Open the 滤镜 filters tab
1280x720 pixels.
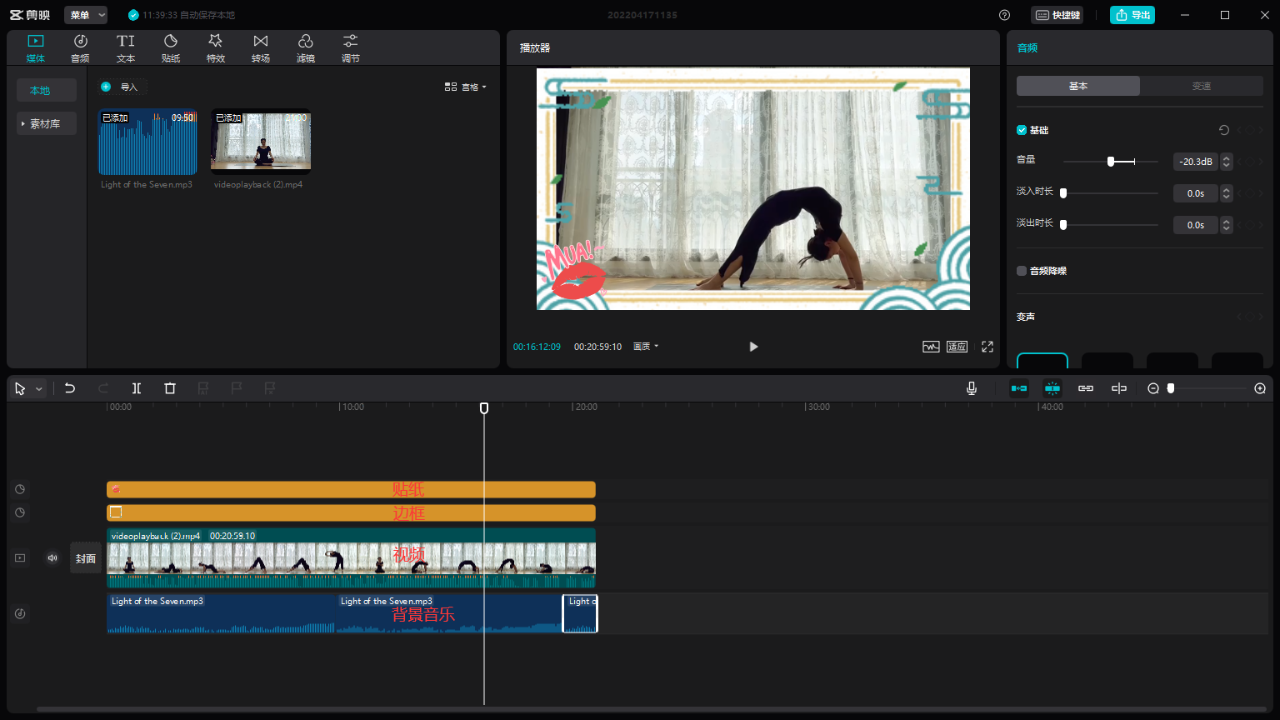pyautogui.click(x=305, y=47)
